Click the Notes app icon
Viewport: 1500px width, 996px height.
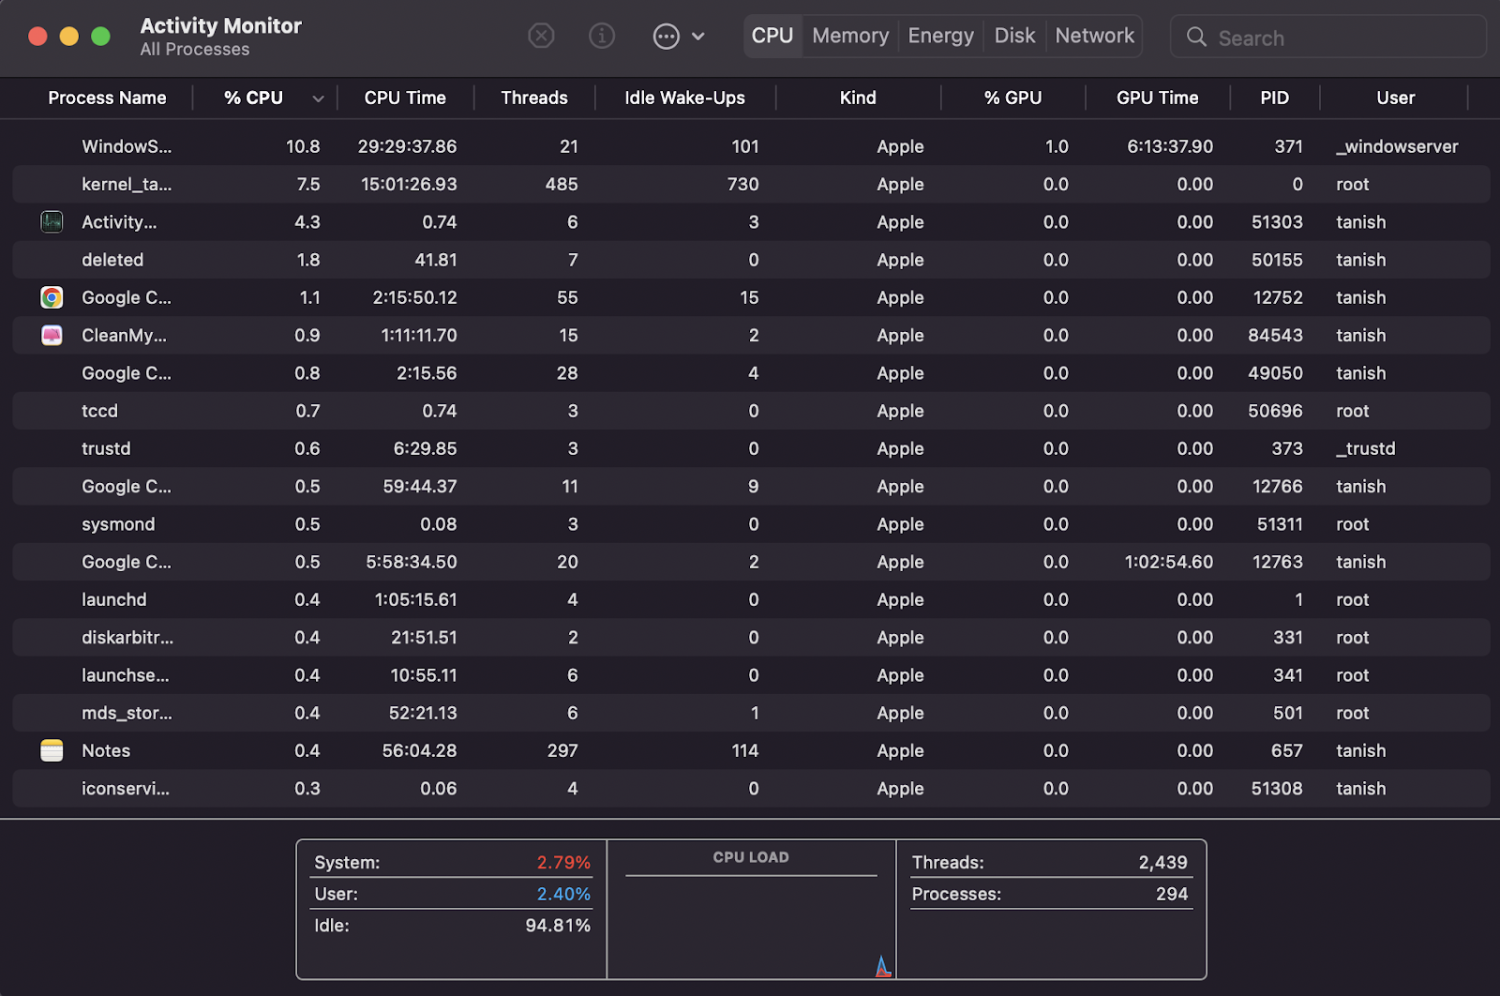coord(52,751)
